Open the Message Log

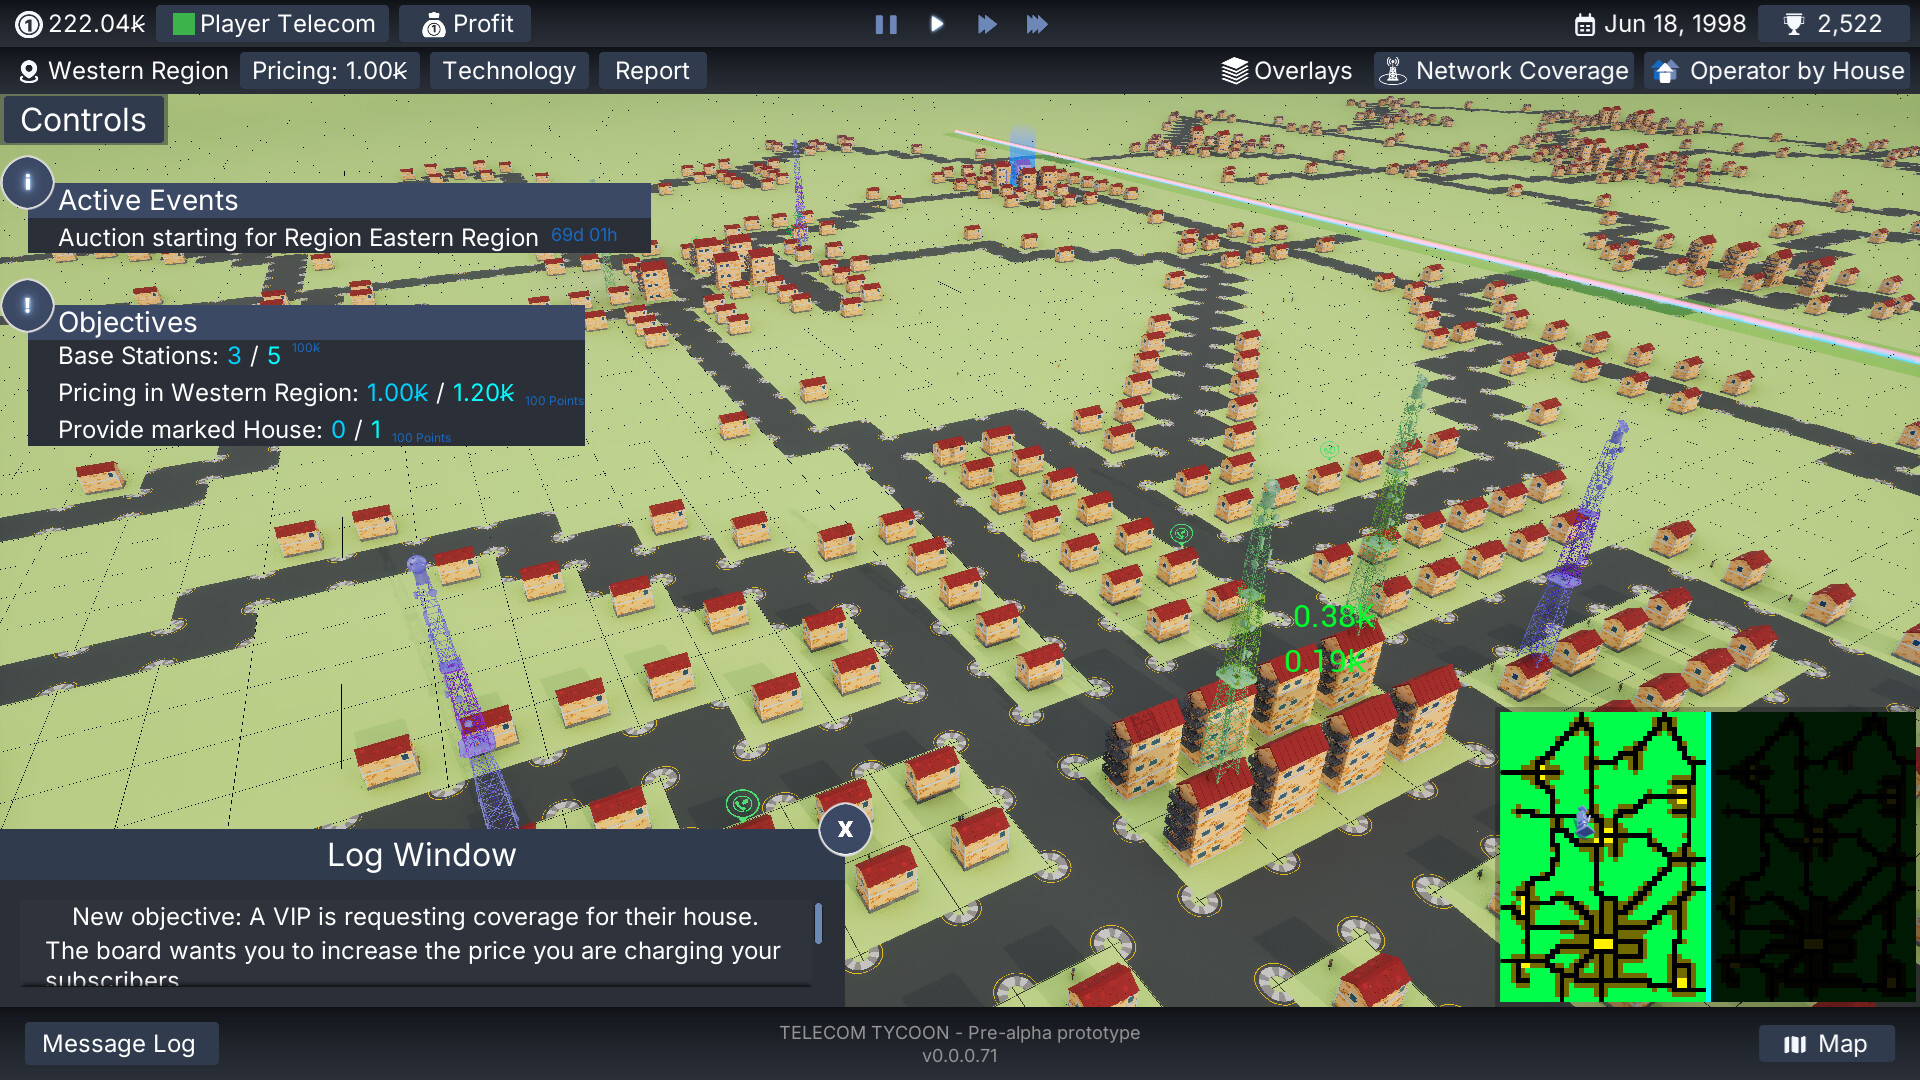(121, 1043)
